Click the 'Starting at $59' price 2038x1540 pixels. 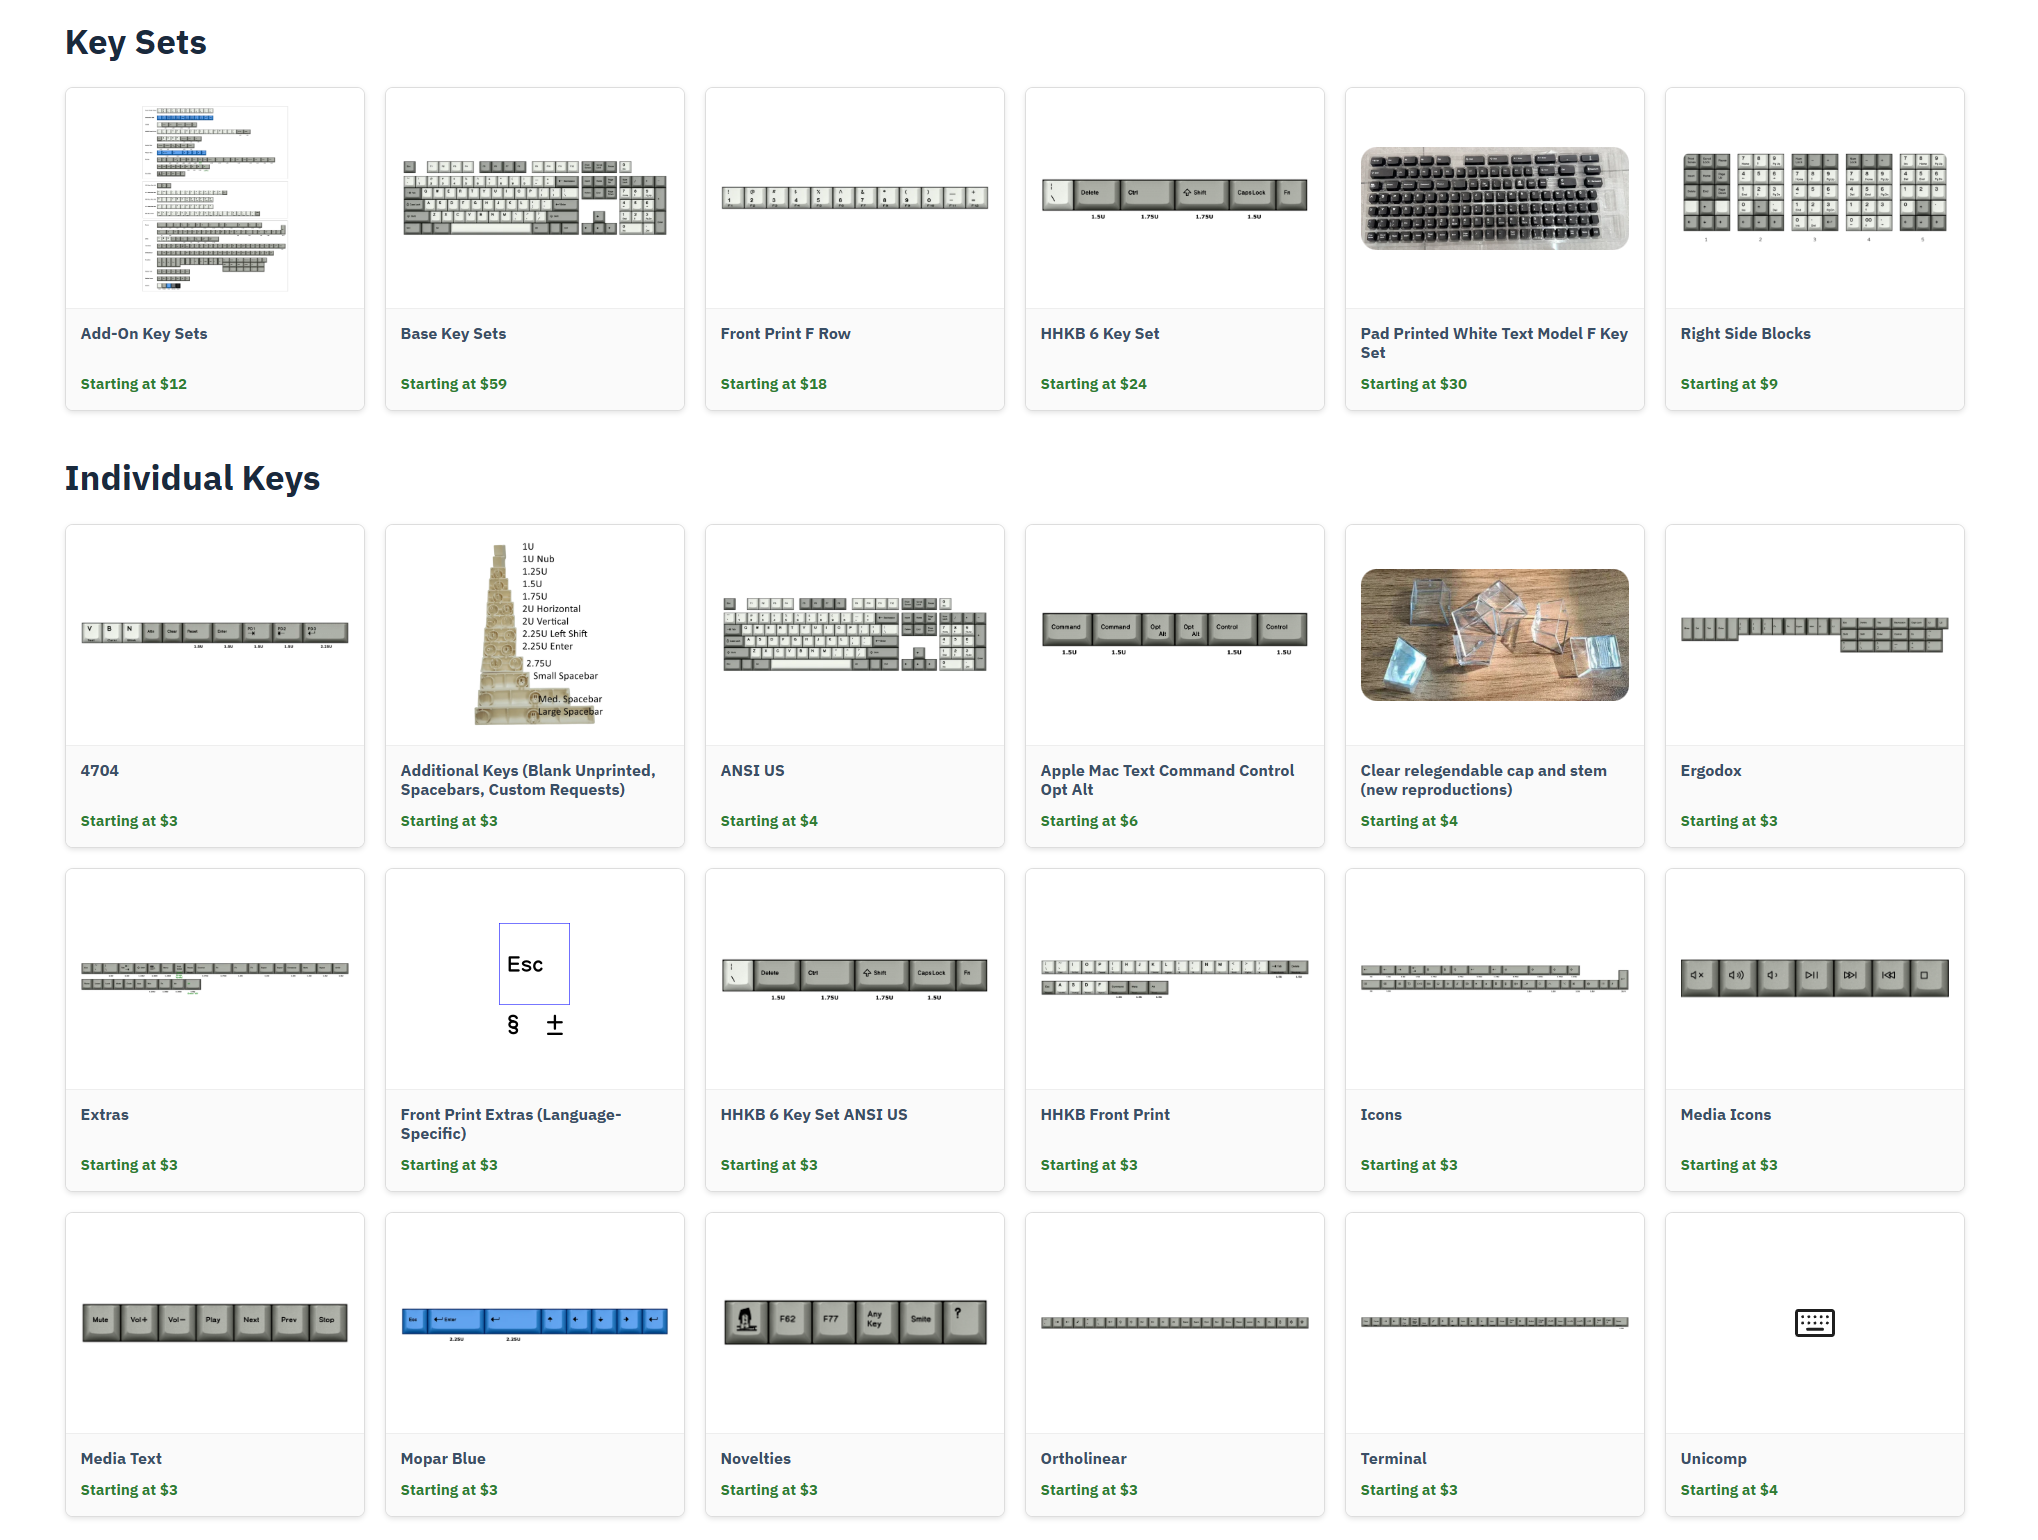pos(454,384)
